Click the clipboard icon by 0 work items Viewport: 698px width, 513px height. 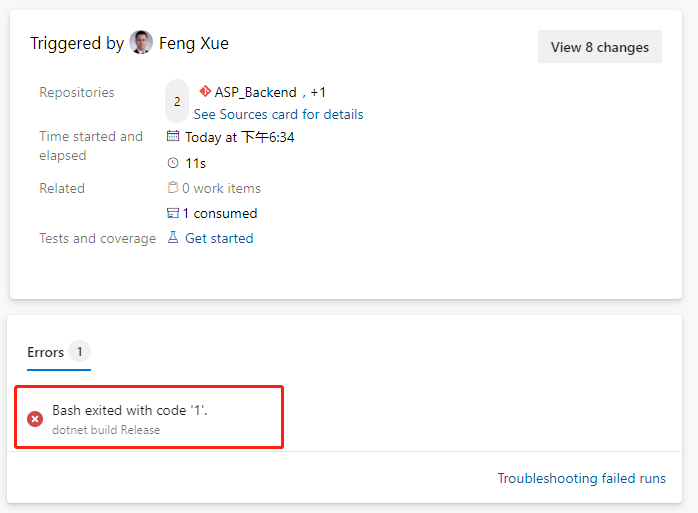point(173,187)
